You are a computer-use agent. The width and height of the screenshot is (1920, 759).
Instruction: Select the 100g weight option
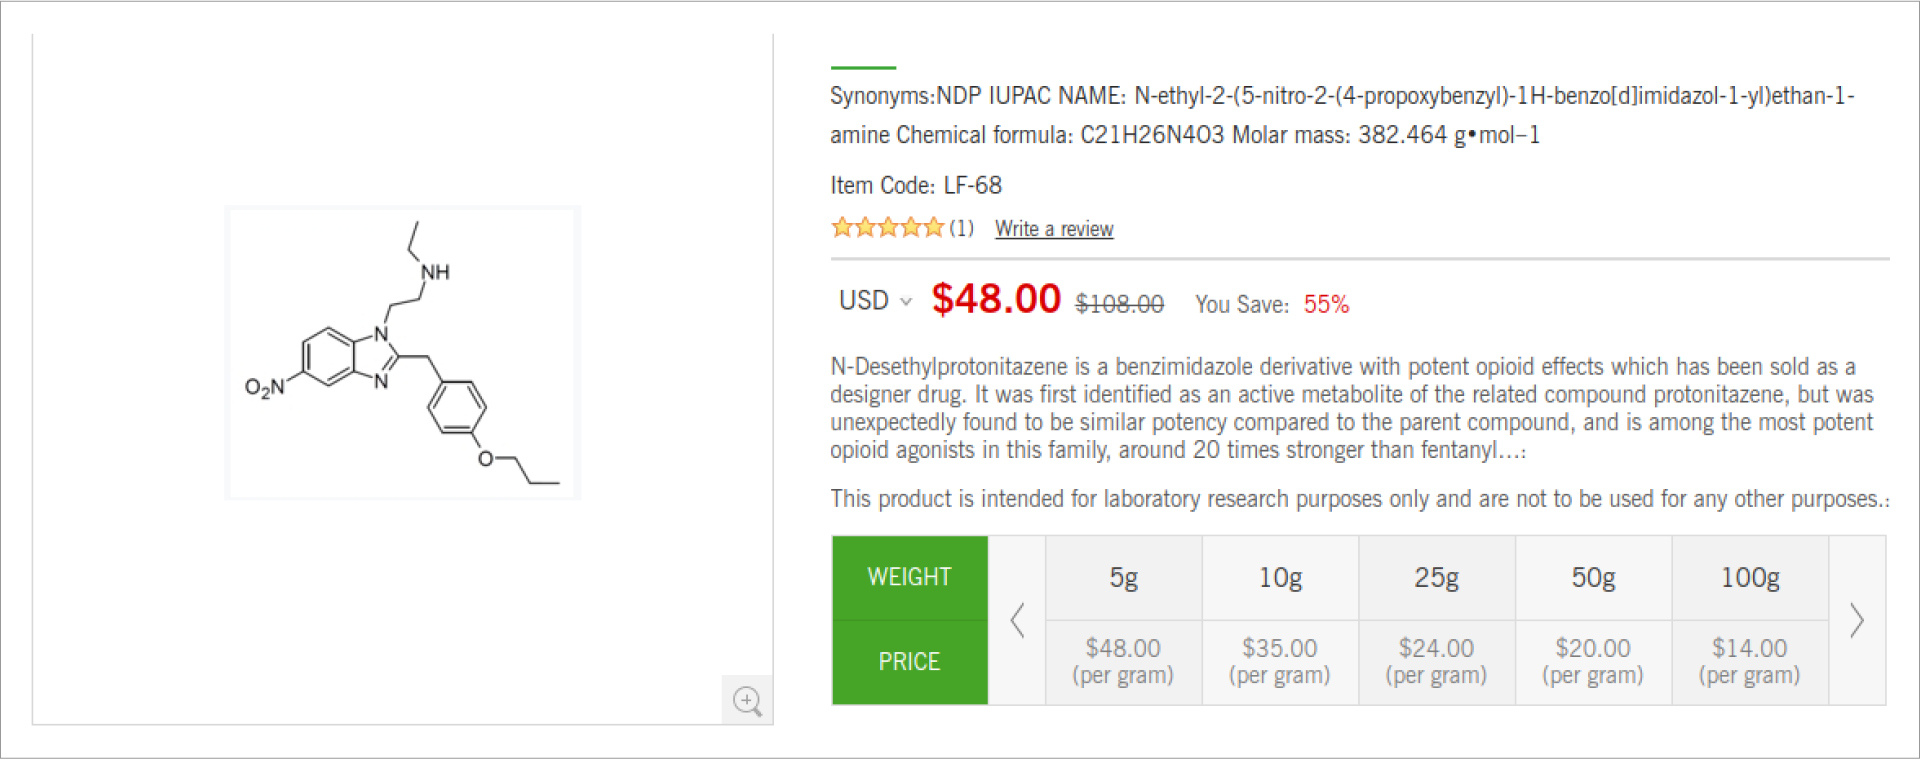[1750, 578]
